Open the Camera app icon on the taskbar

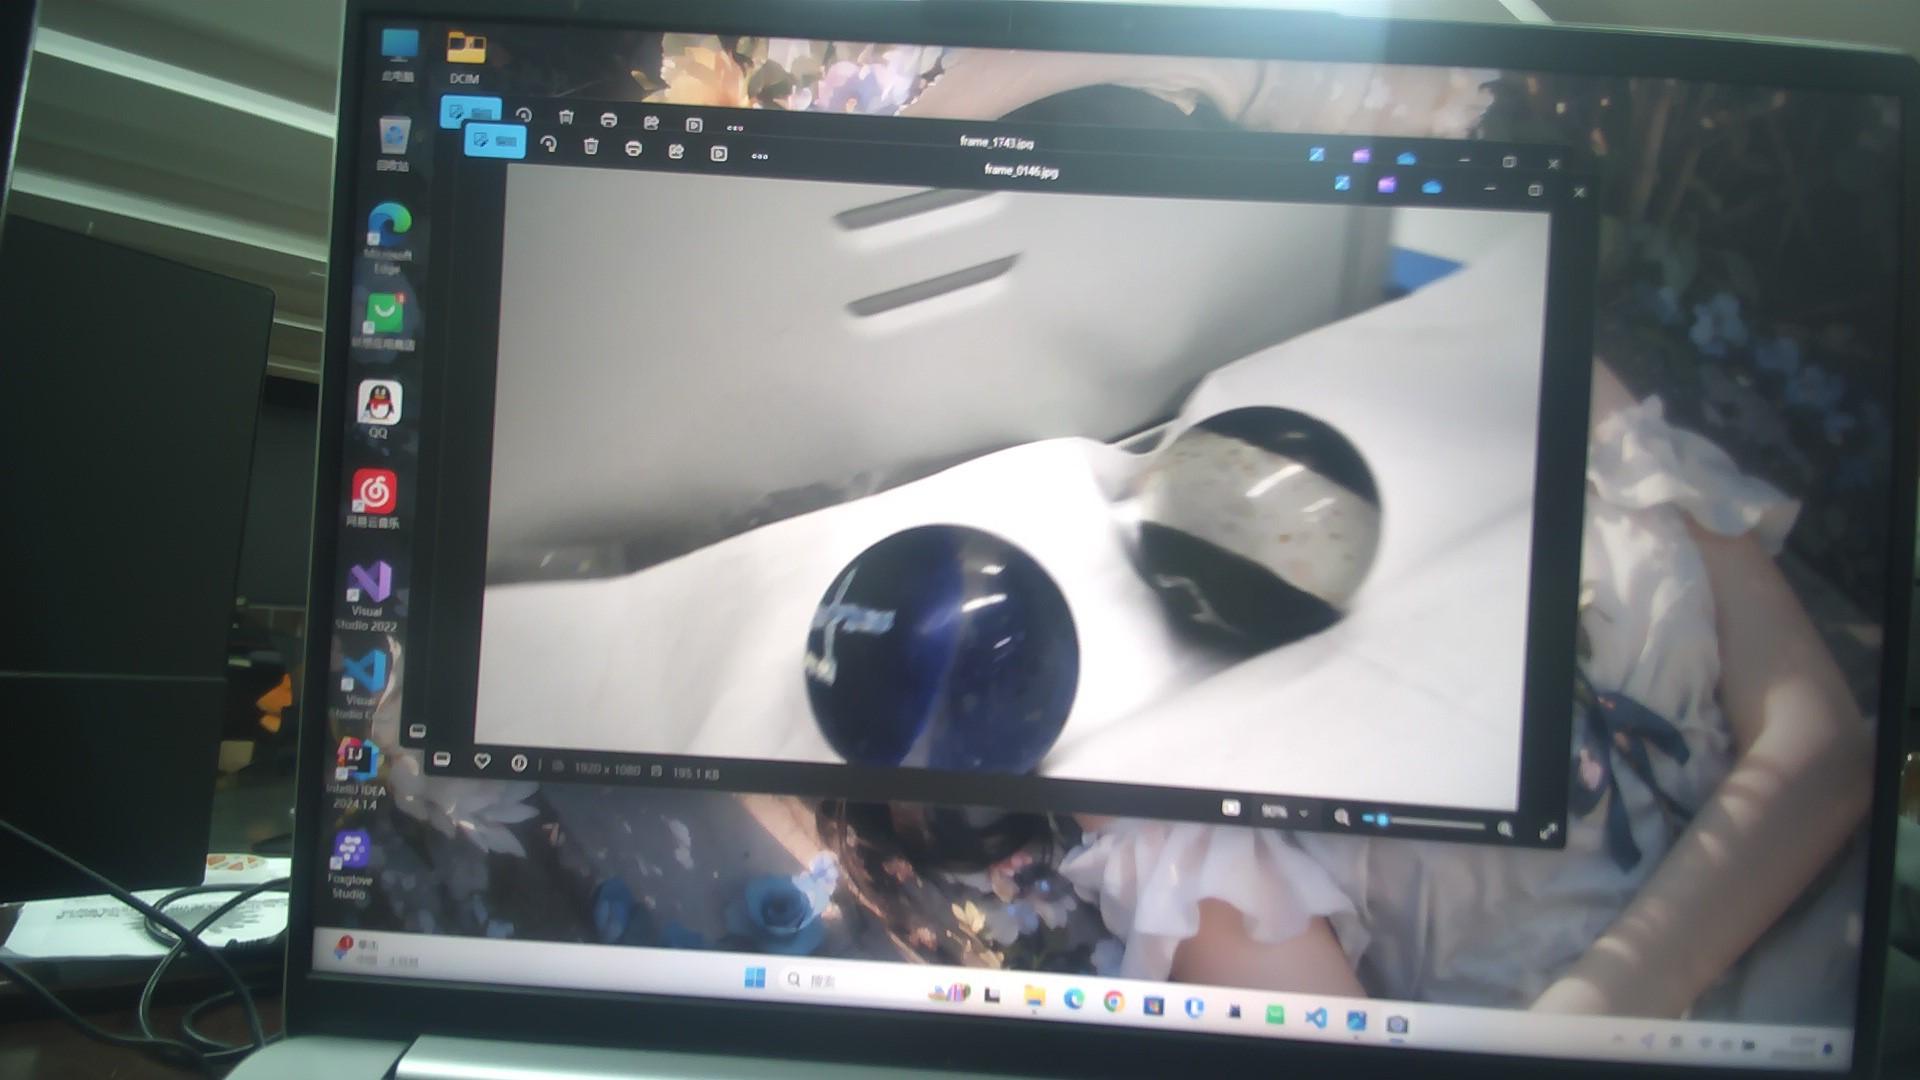pos(1398,1023)
